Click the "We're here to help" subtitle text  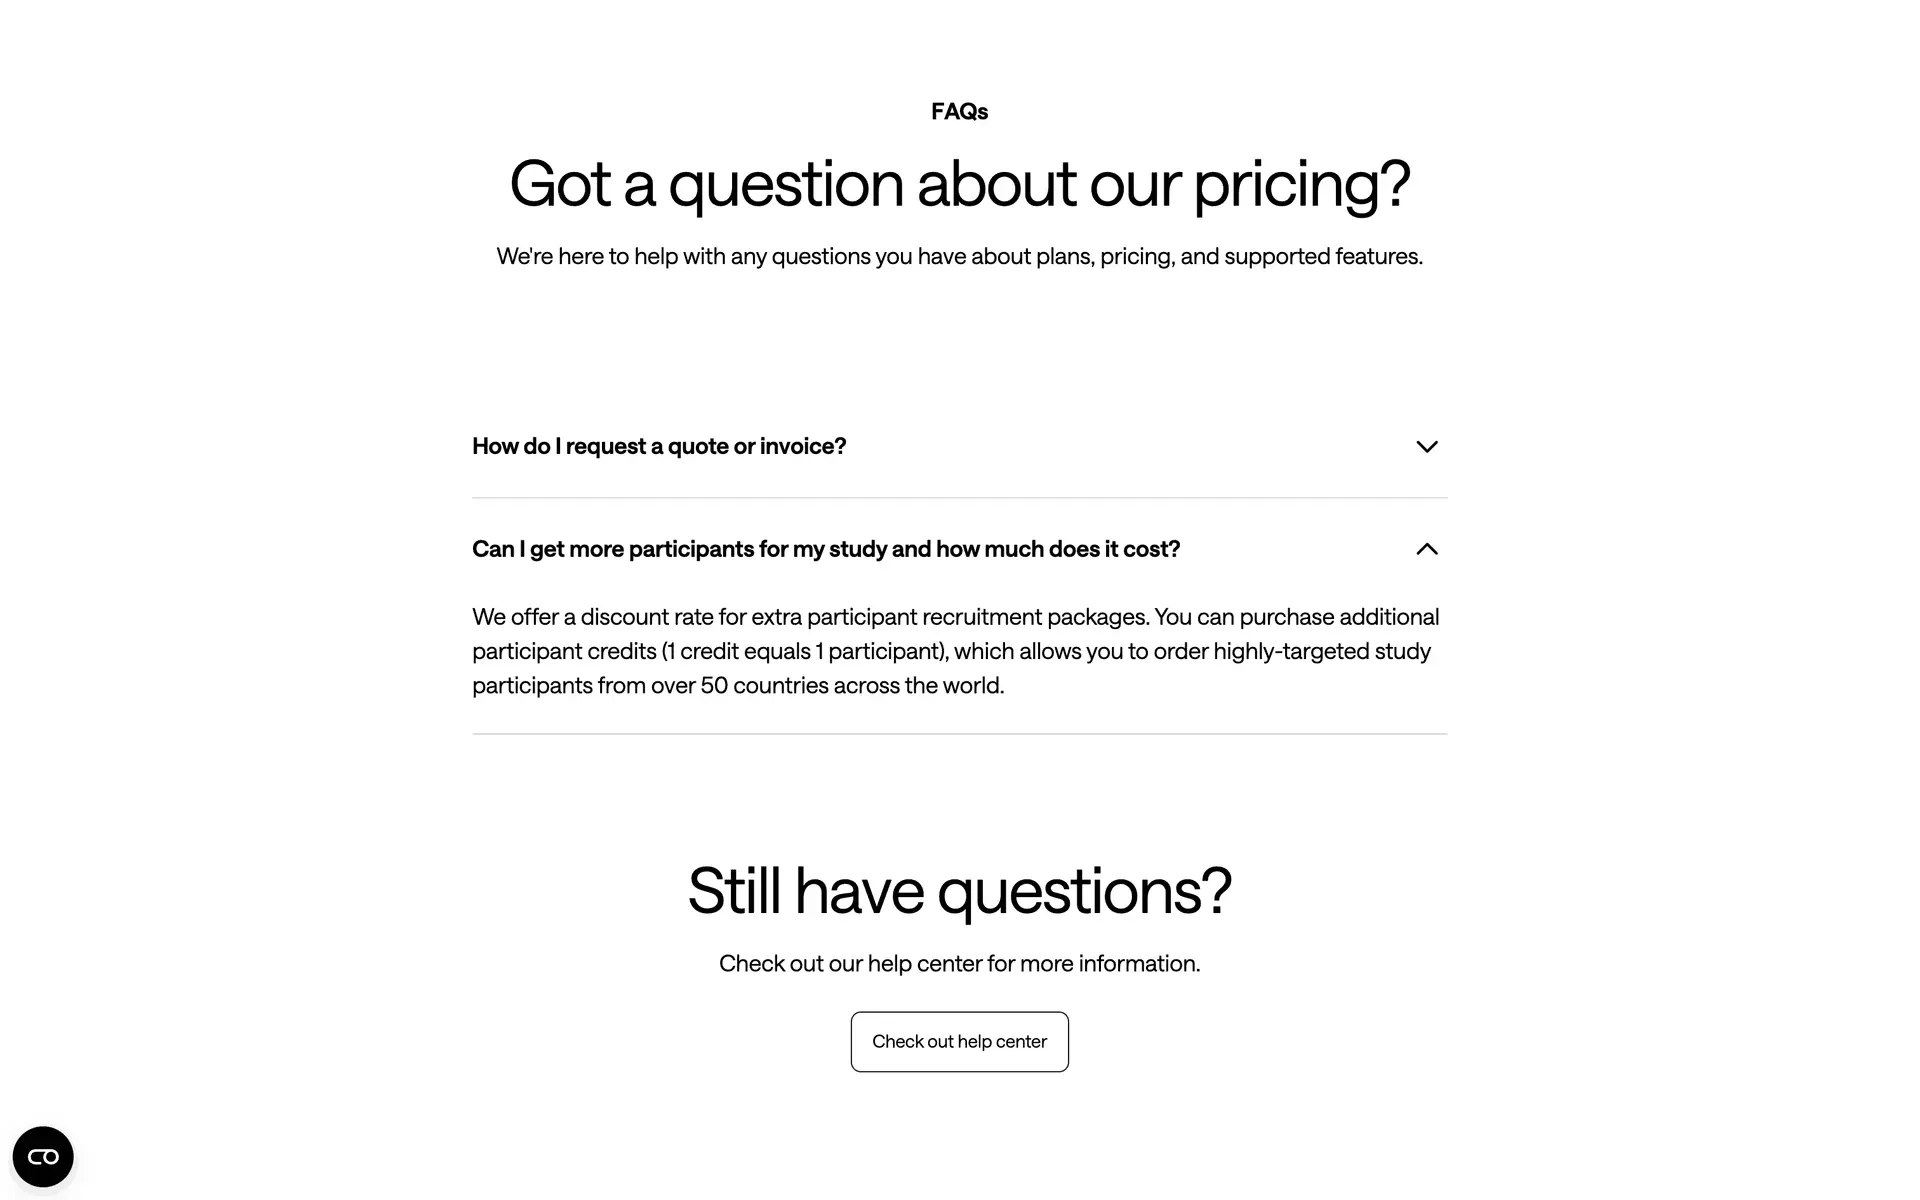click(x=959, y=256)
